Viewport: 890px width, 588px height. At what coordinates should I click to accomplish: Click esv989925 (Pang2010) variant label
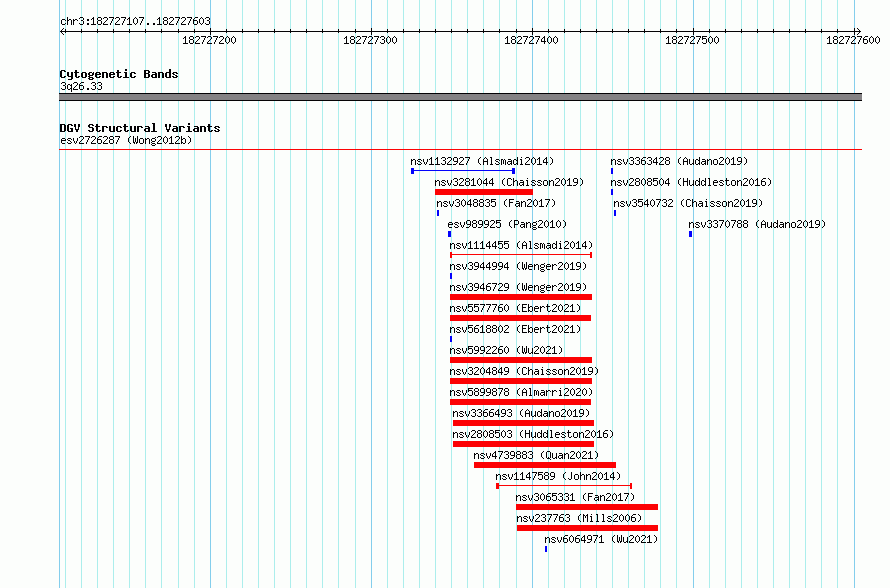pyautogui.click(x=507, y=224)
